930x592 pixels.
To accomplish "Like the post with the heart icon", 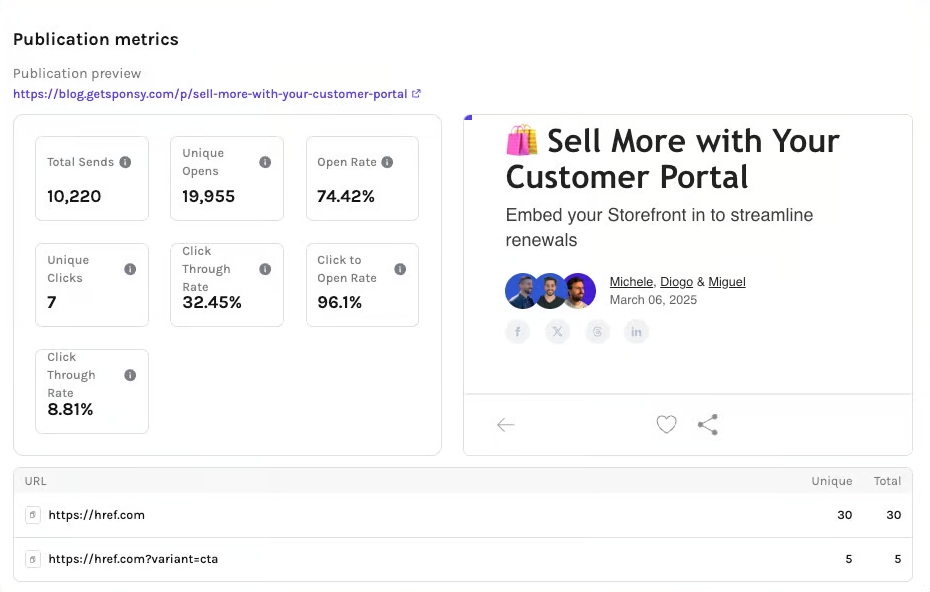I will click(666, 424).
